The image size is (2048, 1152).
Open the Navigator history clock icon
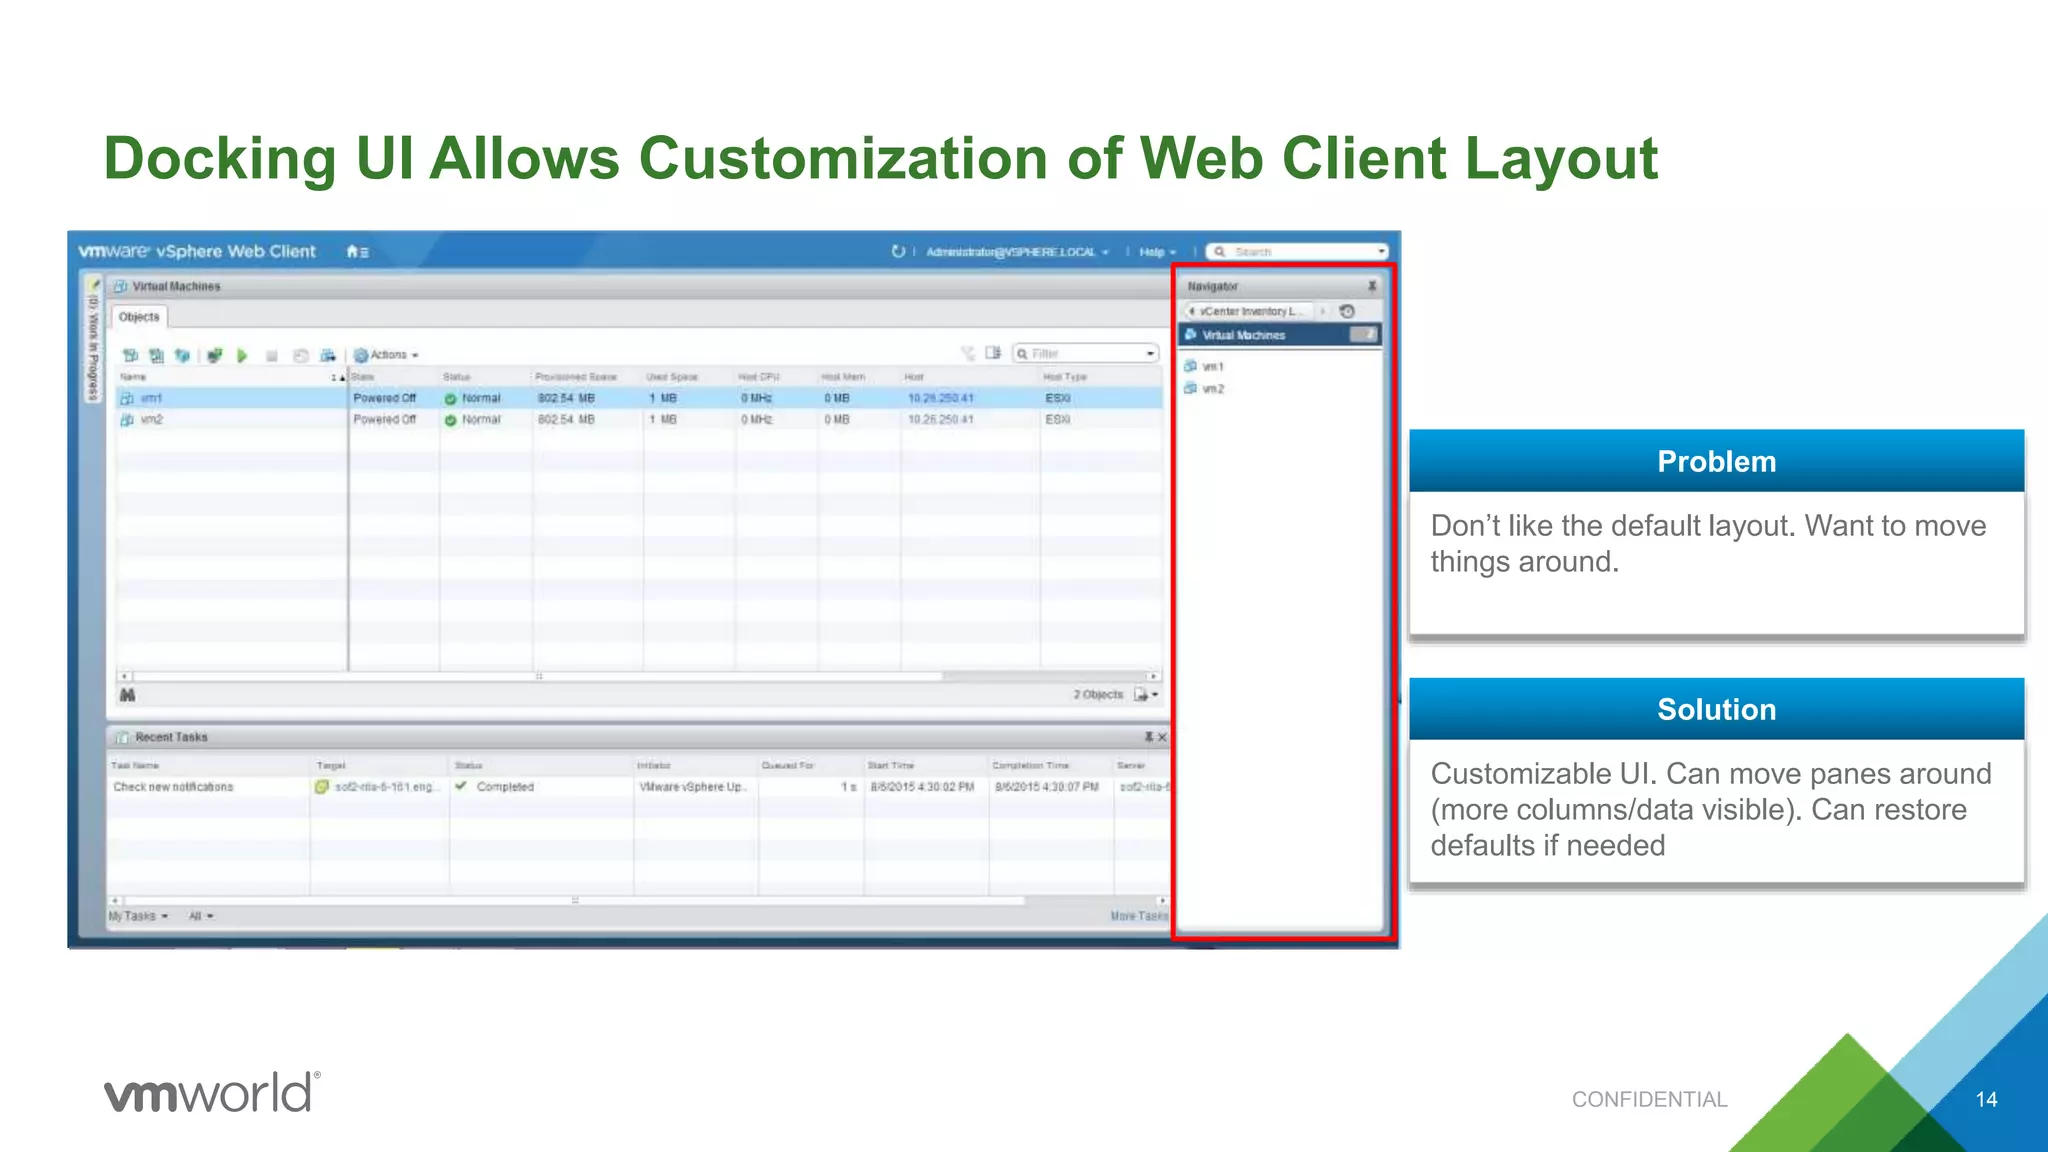tap(1347, 312)
